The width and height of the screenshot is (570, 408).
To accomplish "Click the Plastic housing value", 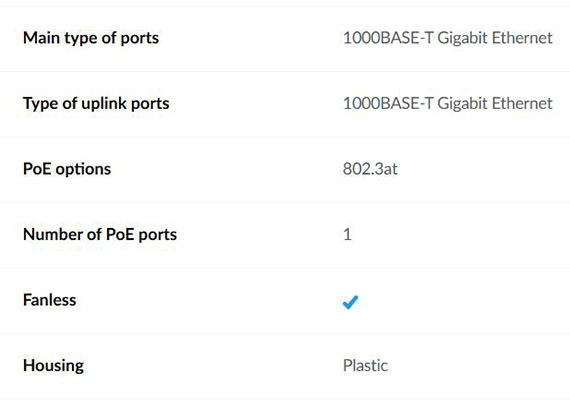I will [365, 365].
